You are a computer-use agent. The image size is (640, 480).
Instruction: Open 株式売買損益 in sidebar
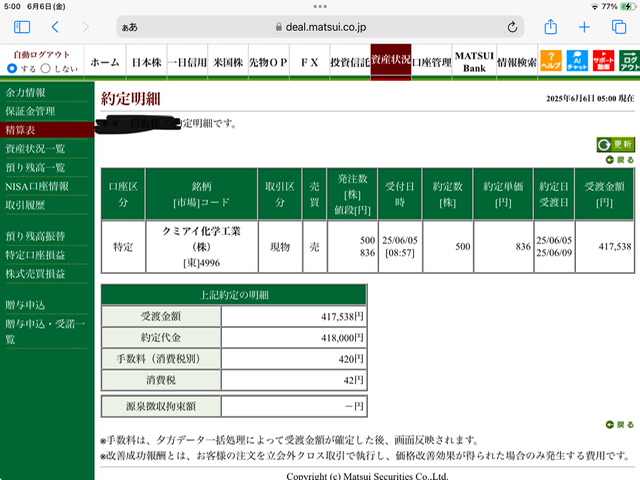(35, 274)
